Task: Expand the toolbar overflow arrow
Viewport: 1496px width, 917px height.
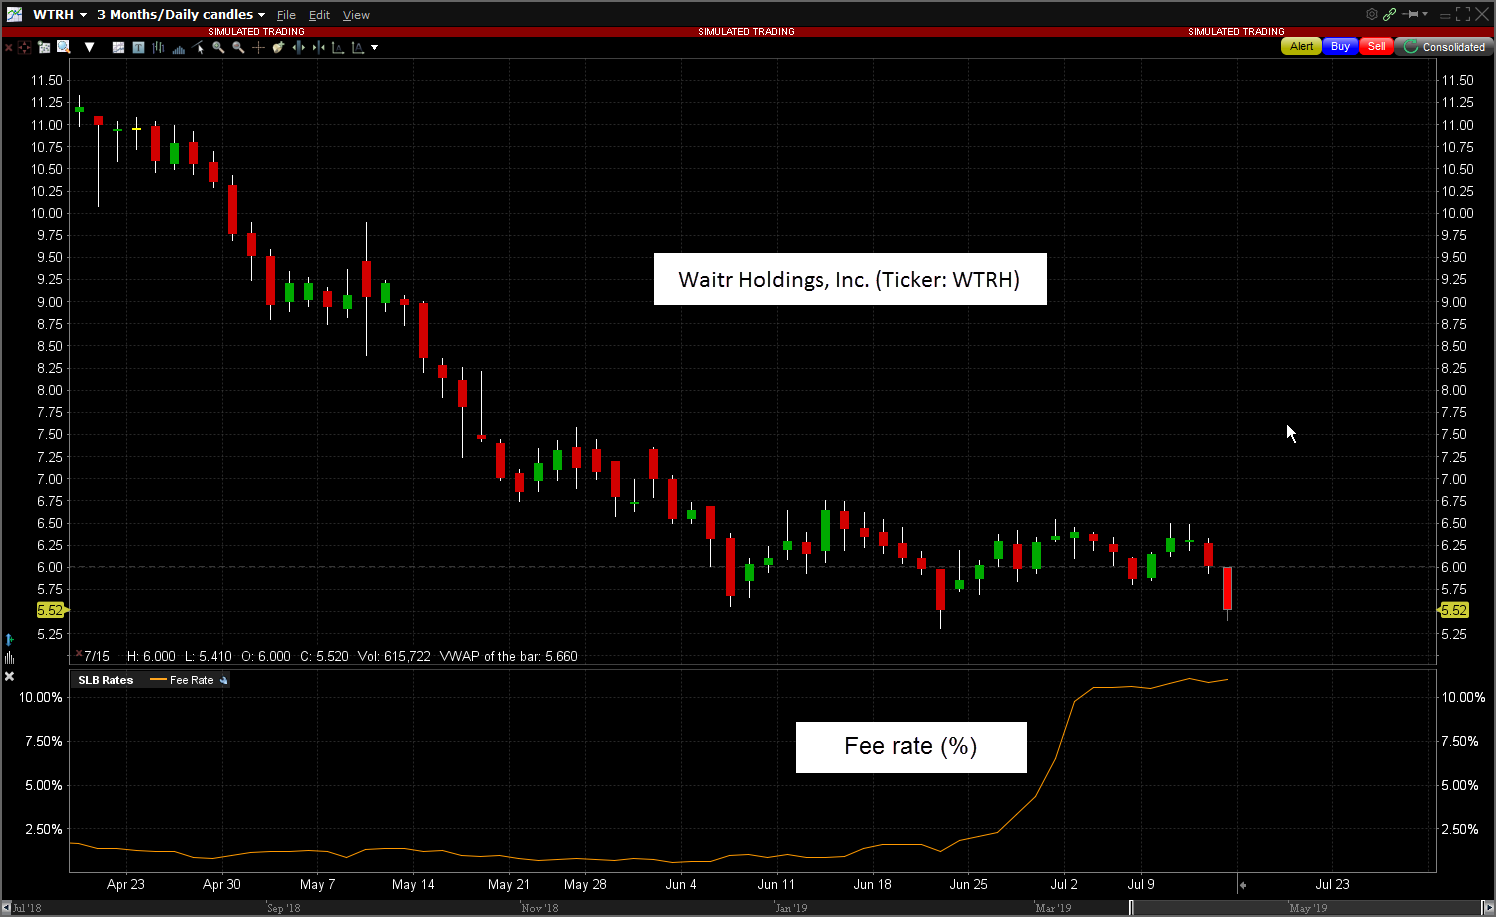Action: [x=375, y=47]
